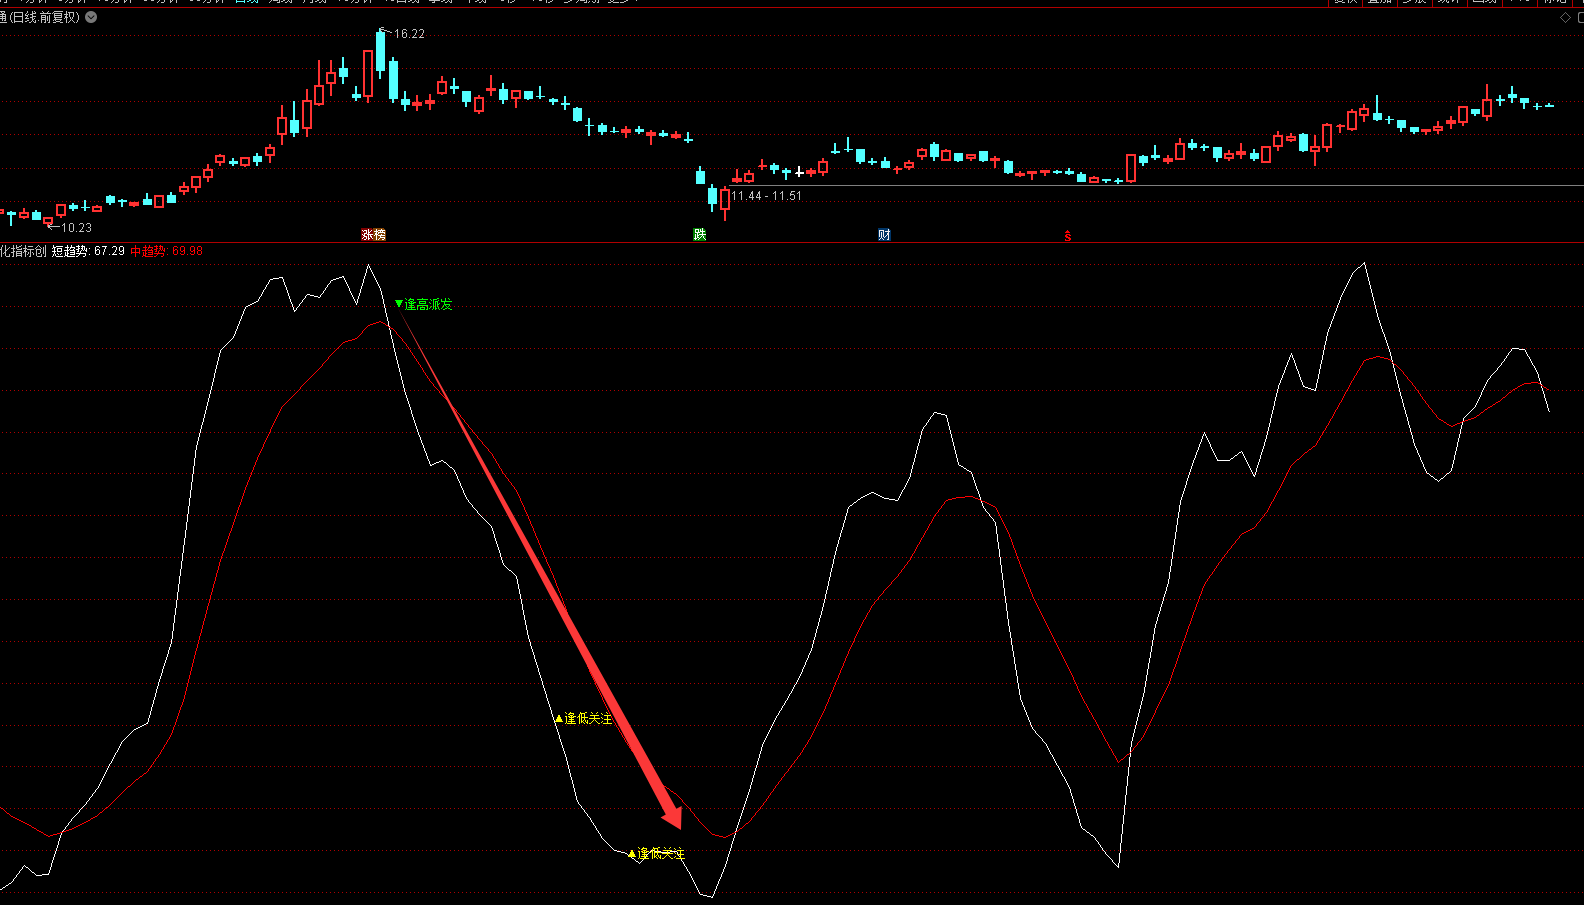Open the dropdown beside 日线 前复权 title
Screen dimensions: 1584x905
[91, 17]
